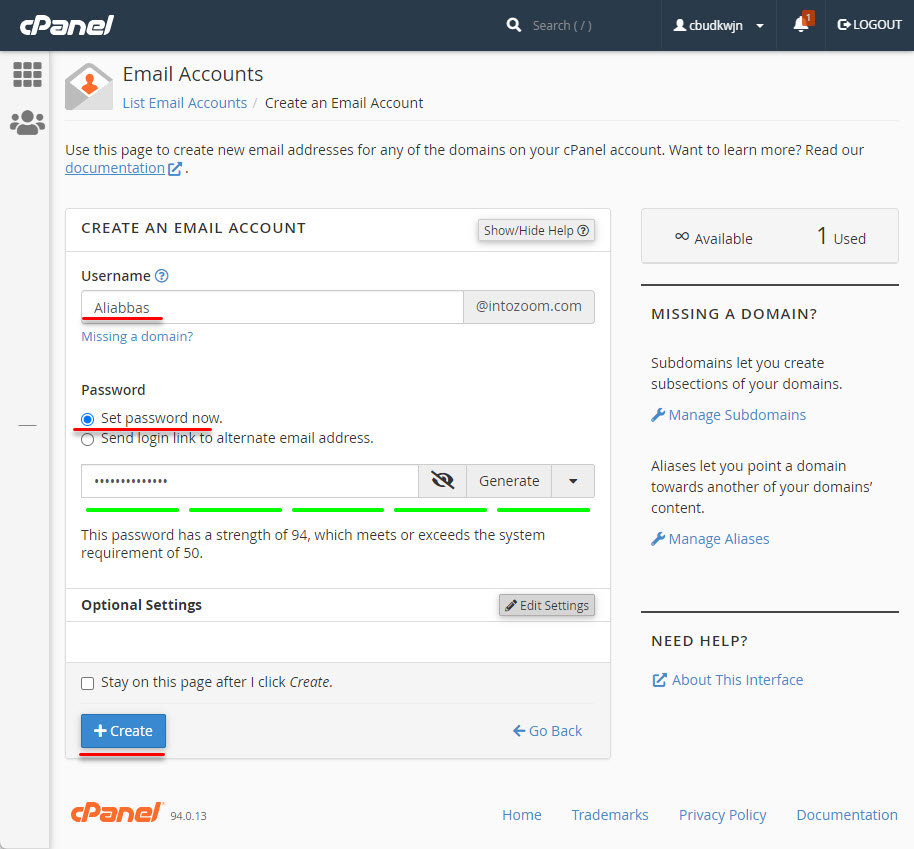Screen dimensions: 914x849
Task: Go to List Email Accounts breadcrumb
Action: [185, 103]
